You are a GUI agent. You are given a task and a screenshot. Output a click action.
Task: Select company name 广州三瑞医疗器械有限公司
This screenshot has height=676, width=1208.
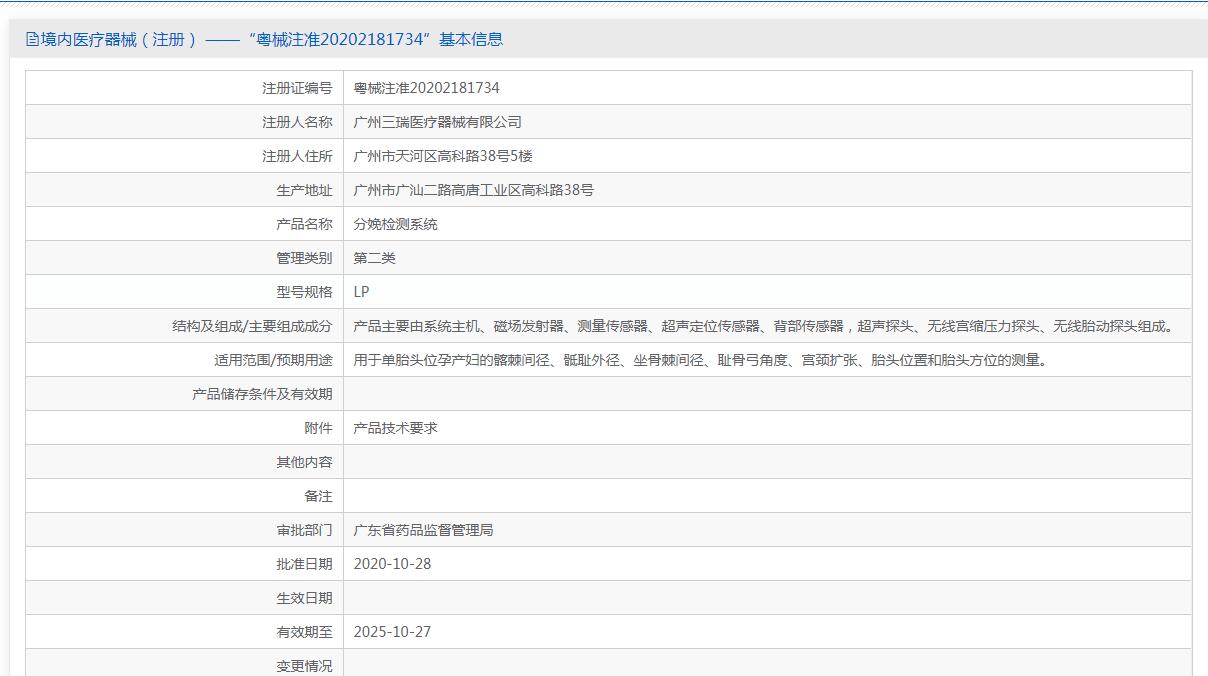point(438,122)
